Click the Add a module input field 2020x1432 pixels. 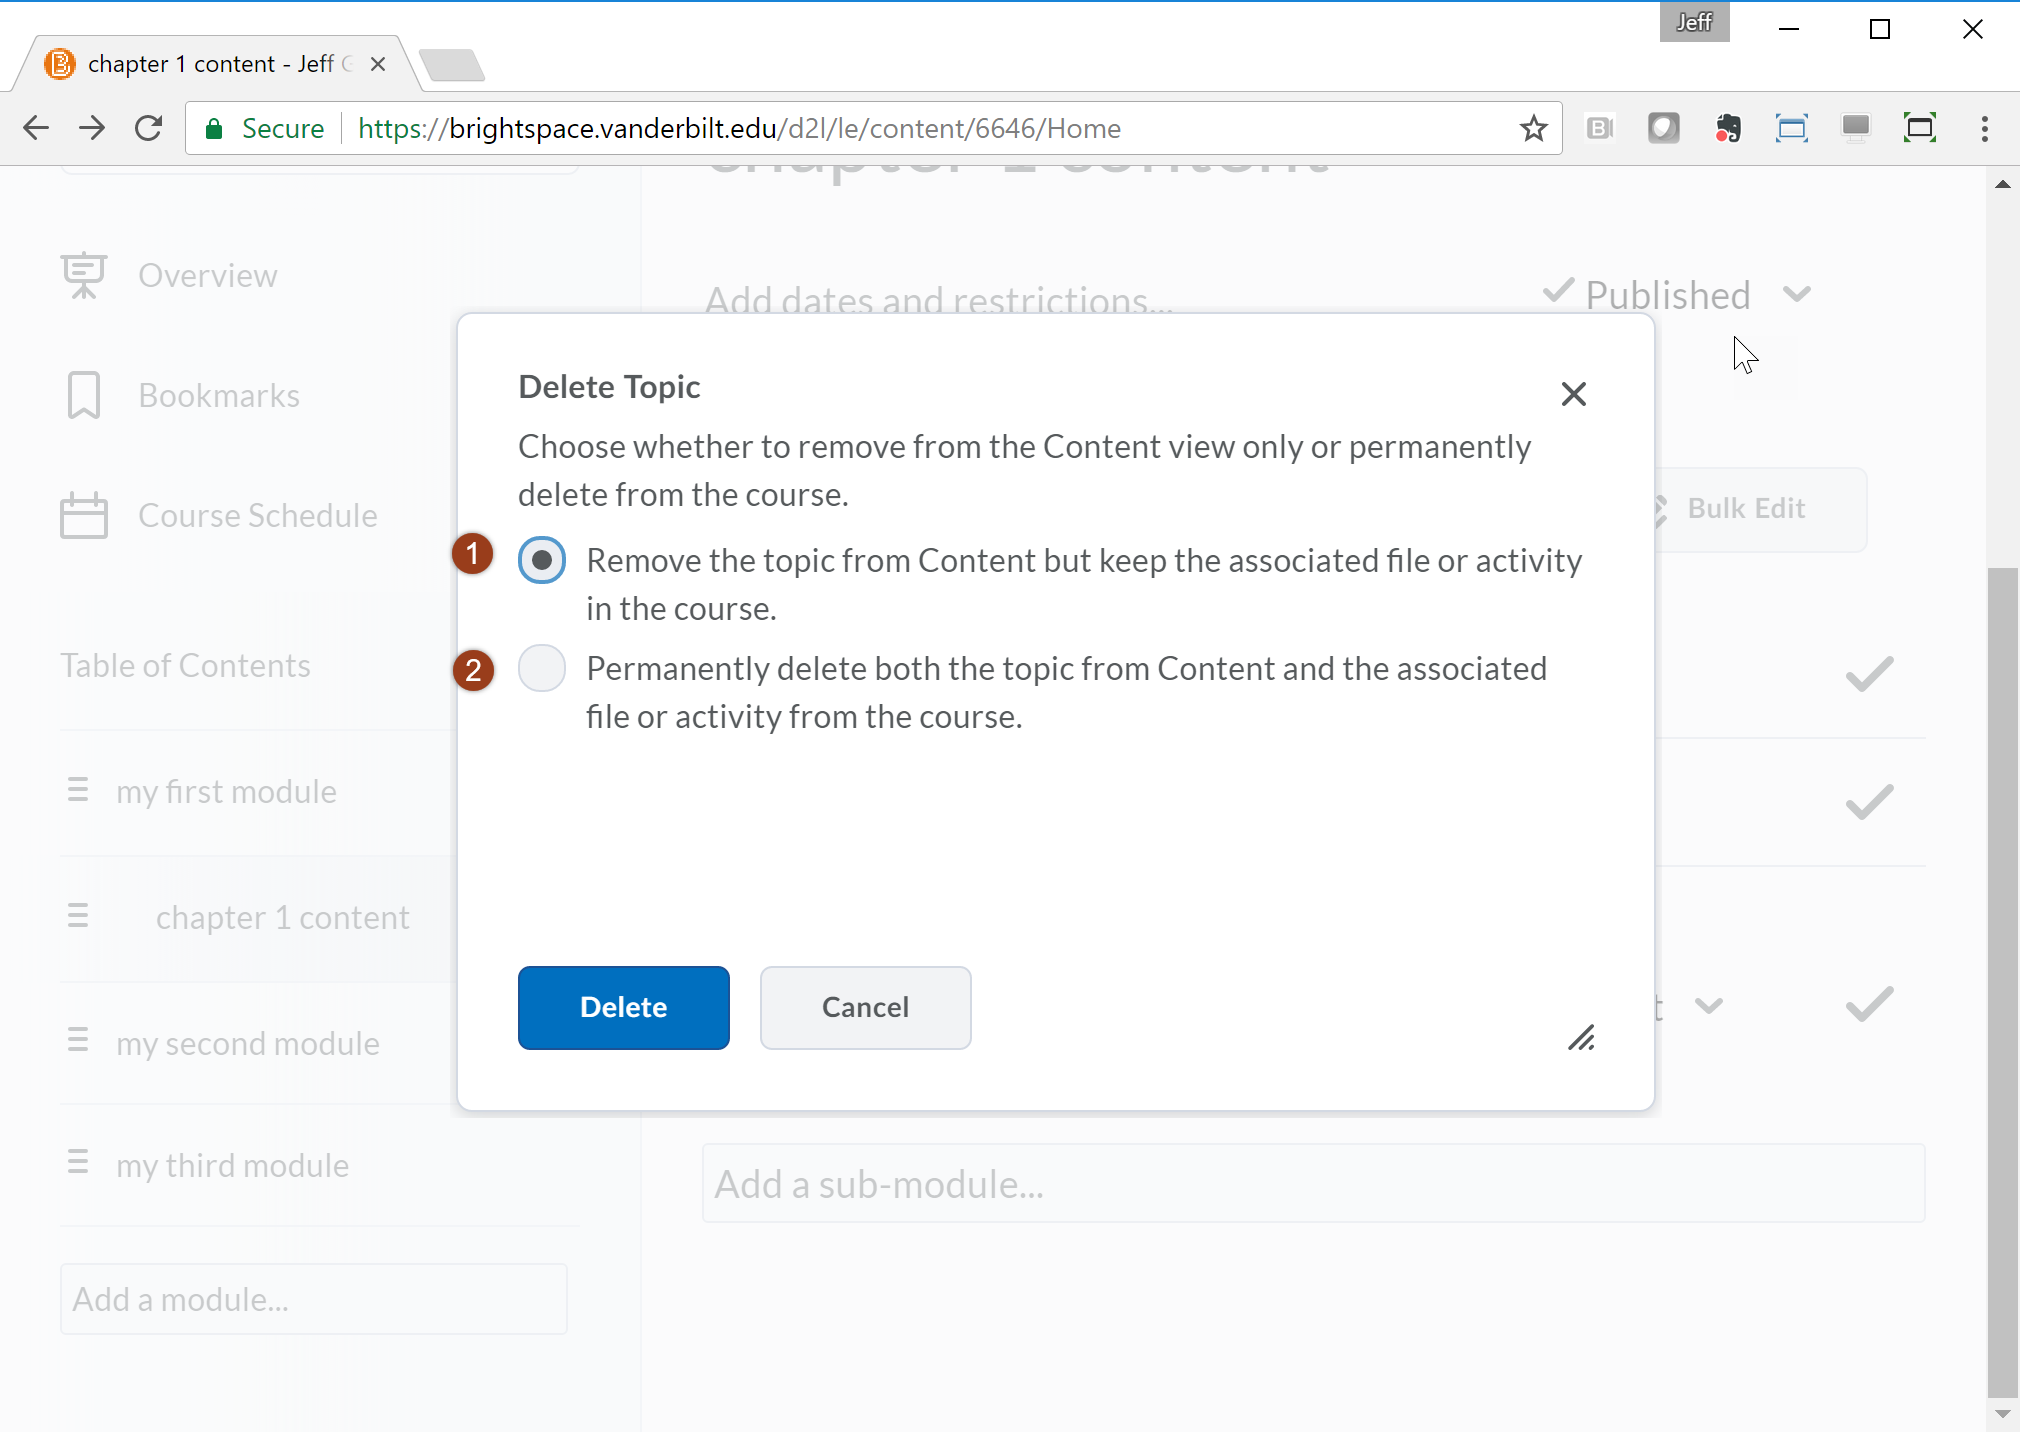(314, 1299)
